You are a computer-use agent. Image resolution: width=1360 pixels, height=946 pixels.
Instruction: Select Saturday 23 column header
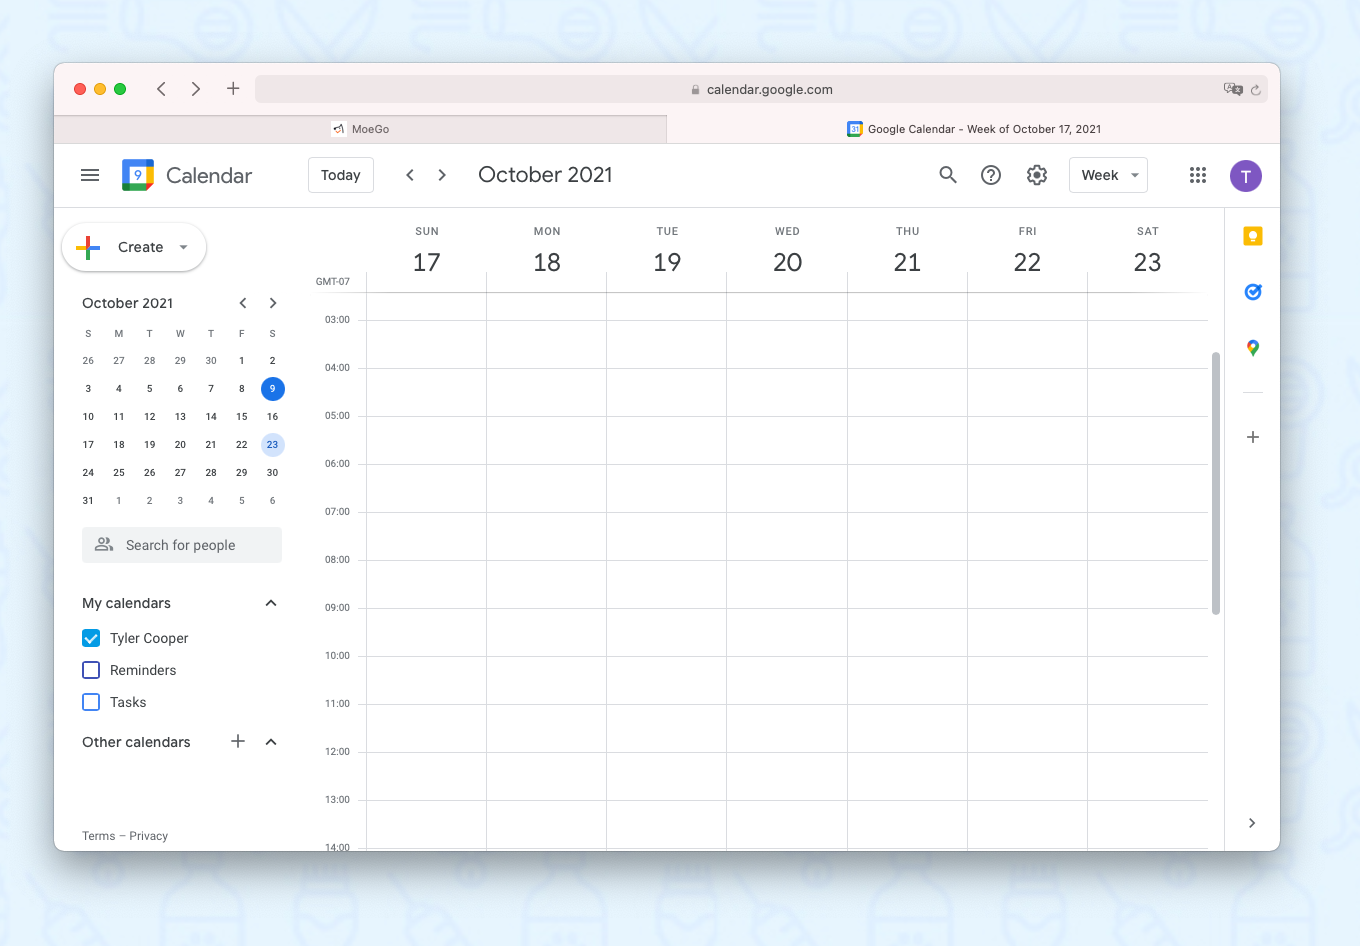[x=1147, y=251]
